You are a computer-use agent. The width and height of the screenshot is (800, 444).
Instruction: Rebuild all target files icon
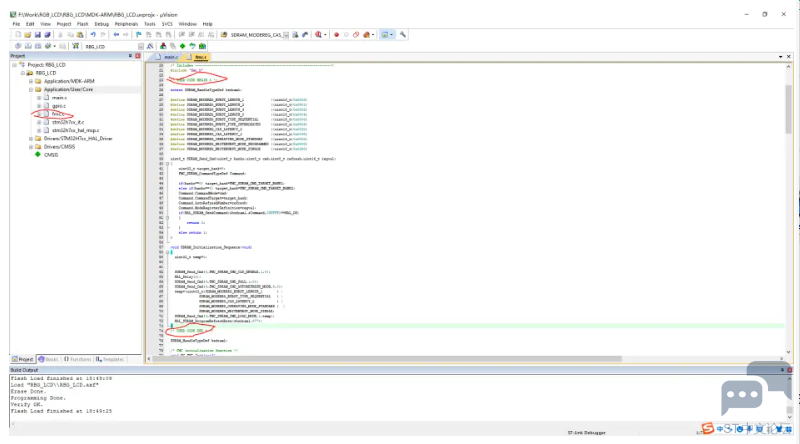[38, 46]
